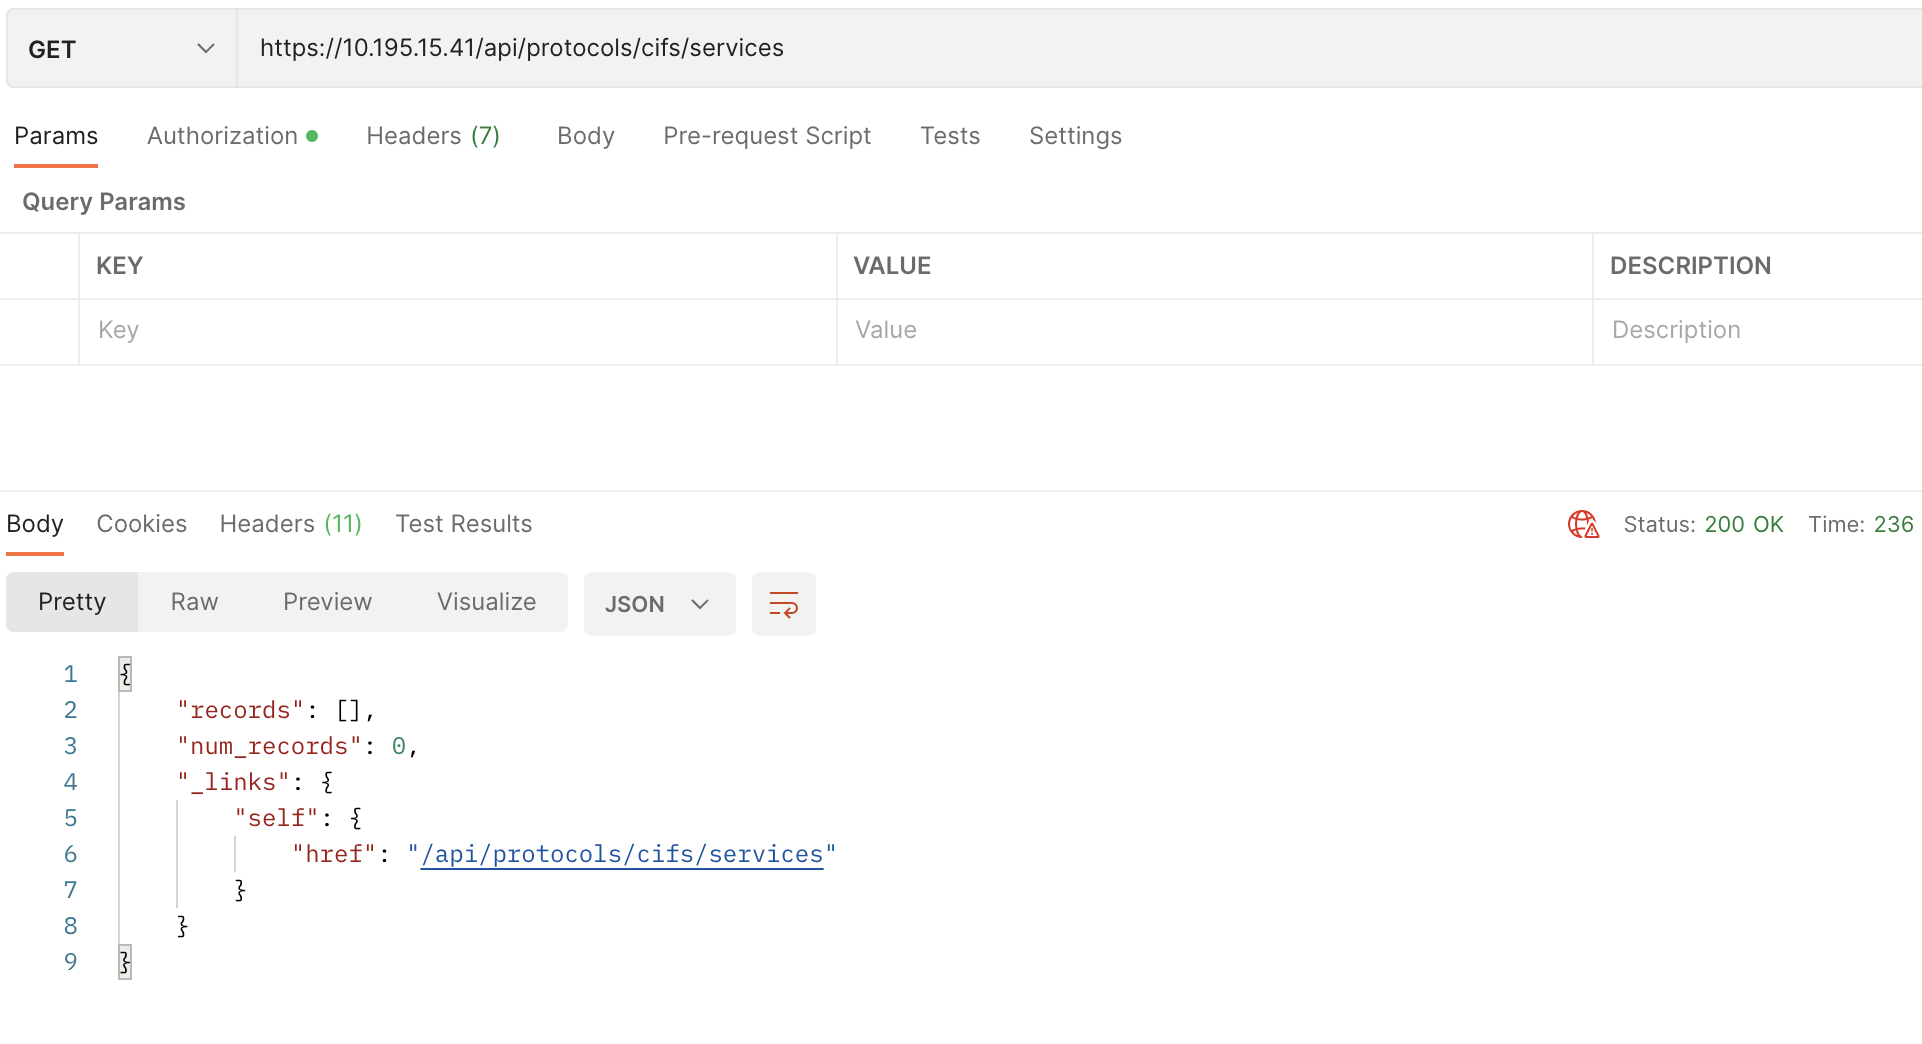The height and width of the screenshot is (1044, 1922).
Task: Click the 200 OK status text
Action: (1746, 523)
